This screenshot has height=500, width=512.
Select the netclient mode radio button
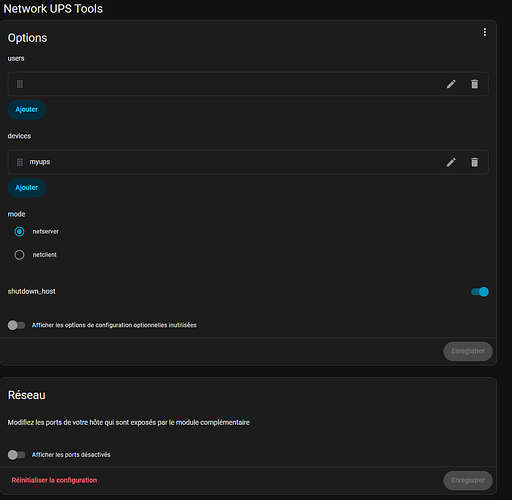[x=19, y=255]
